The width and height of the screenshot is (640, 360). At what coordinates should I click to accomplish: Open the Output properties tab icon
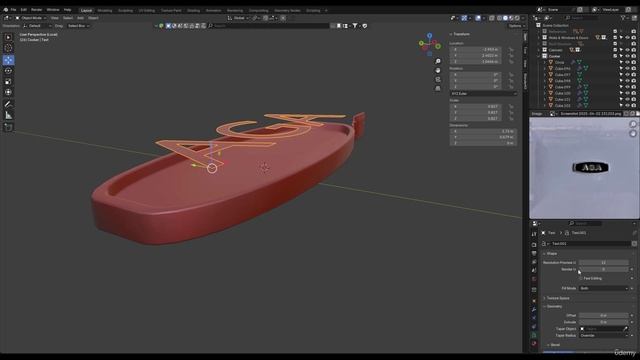pyautogui.click(x=534, y=253)
